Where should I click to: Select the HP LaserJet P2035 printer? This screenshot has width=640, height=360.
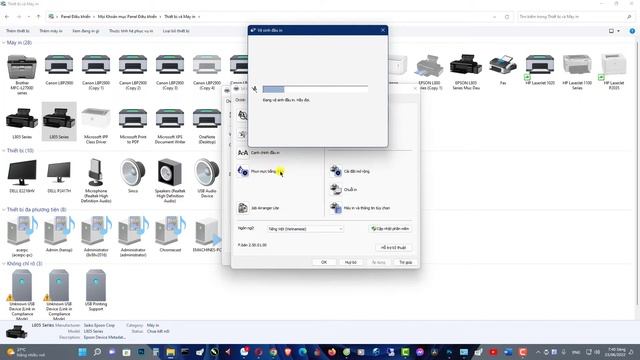coord(614,72)
